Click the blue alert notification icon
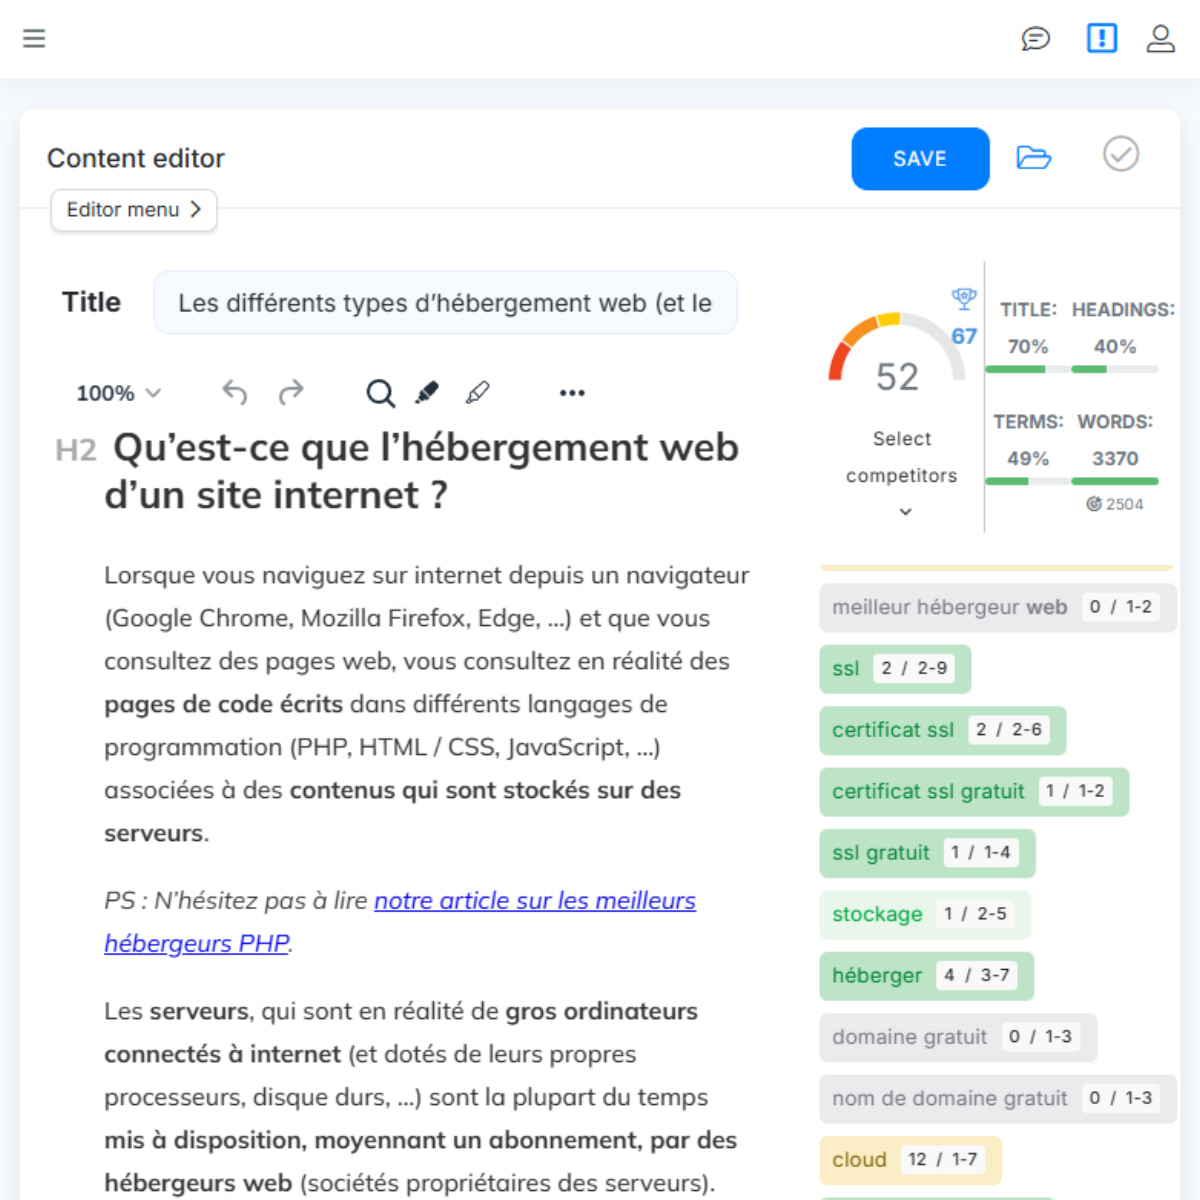Screen dimensions: 1200x1200 tap(1102, 39)
